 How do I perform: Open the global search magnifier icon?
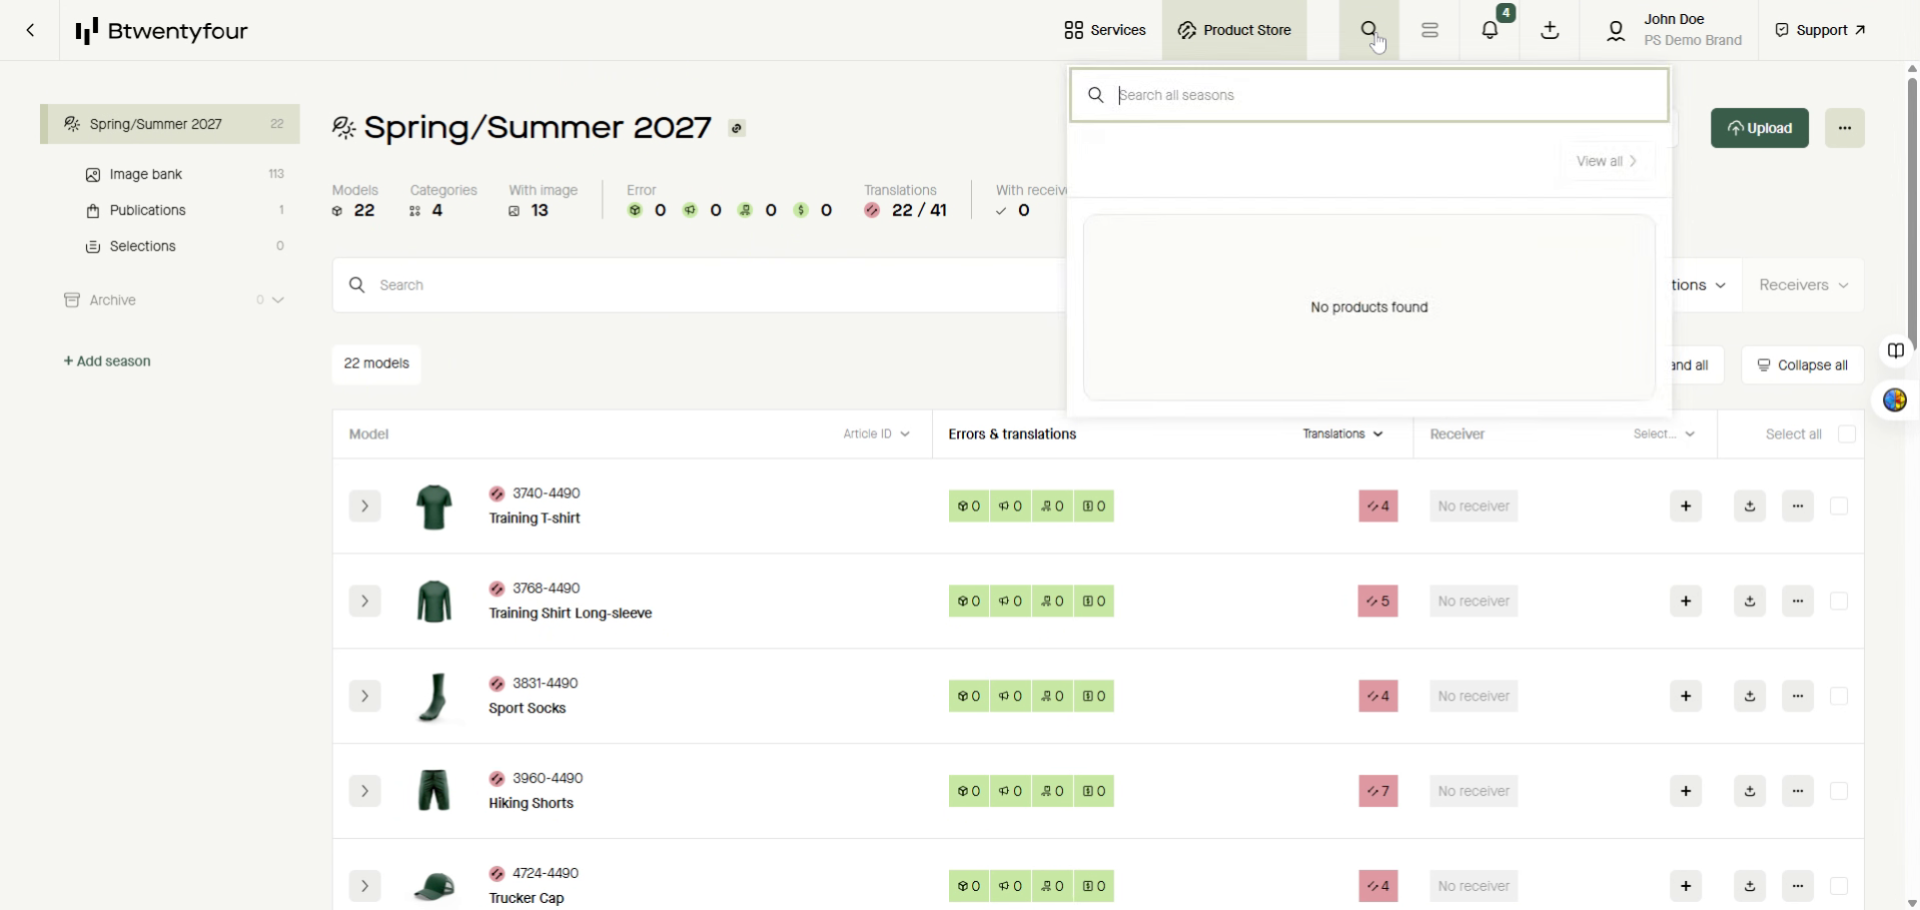(1369, 30)
